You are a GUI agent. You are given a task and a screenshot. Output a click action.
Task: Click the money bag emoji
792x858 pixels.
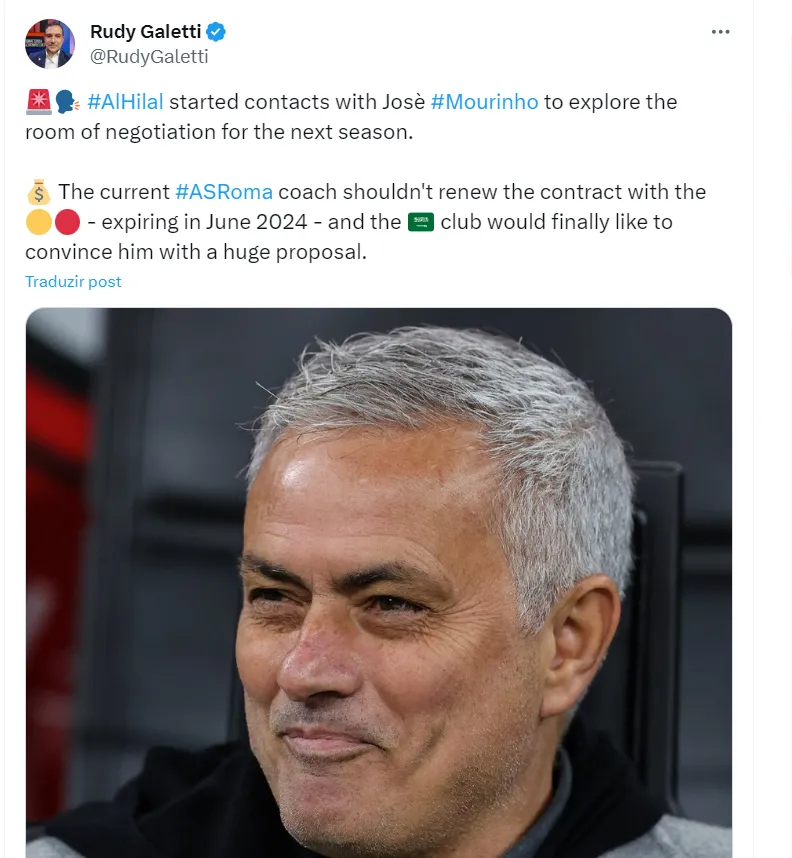(38, 192)
